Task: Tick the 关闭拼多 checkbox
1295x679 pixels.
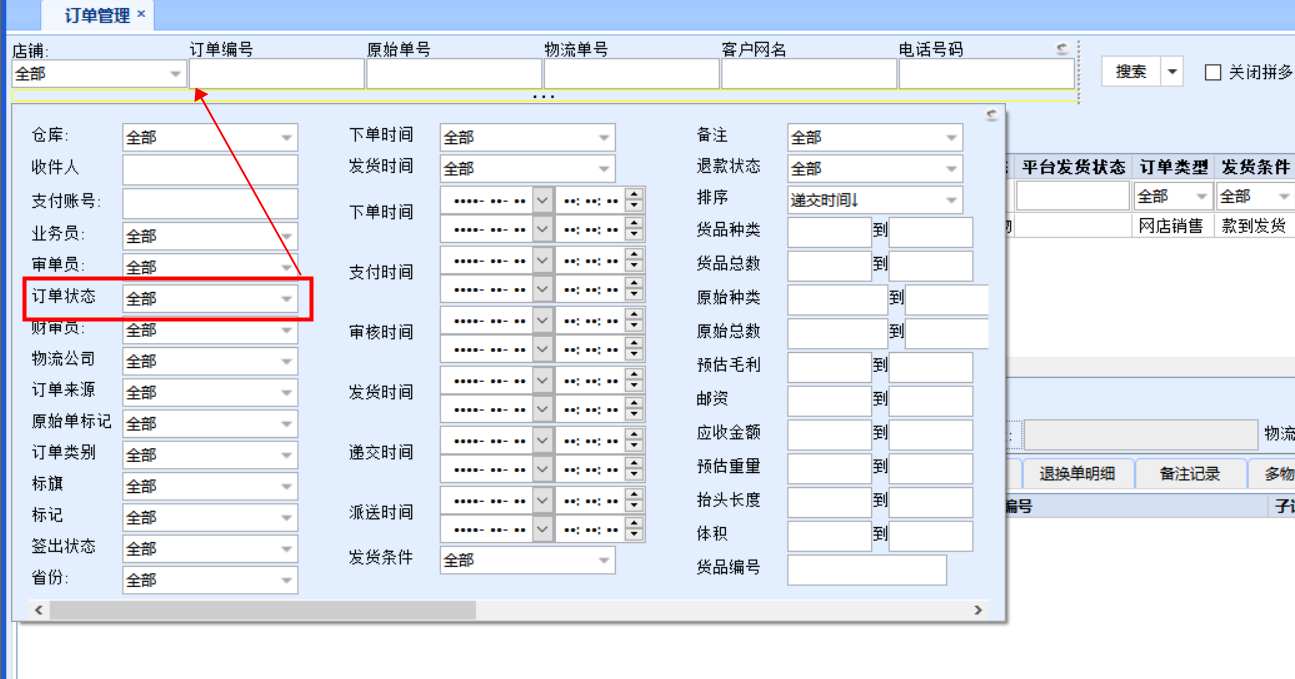Action: [1213, 73]
